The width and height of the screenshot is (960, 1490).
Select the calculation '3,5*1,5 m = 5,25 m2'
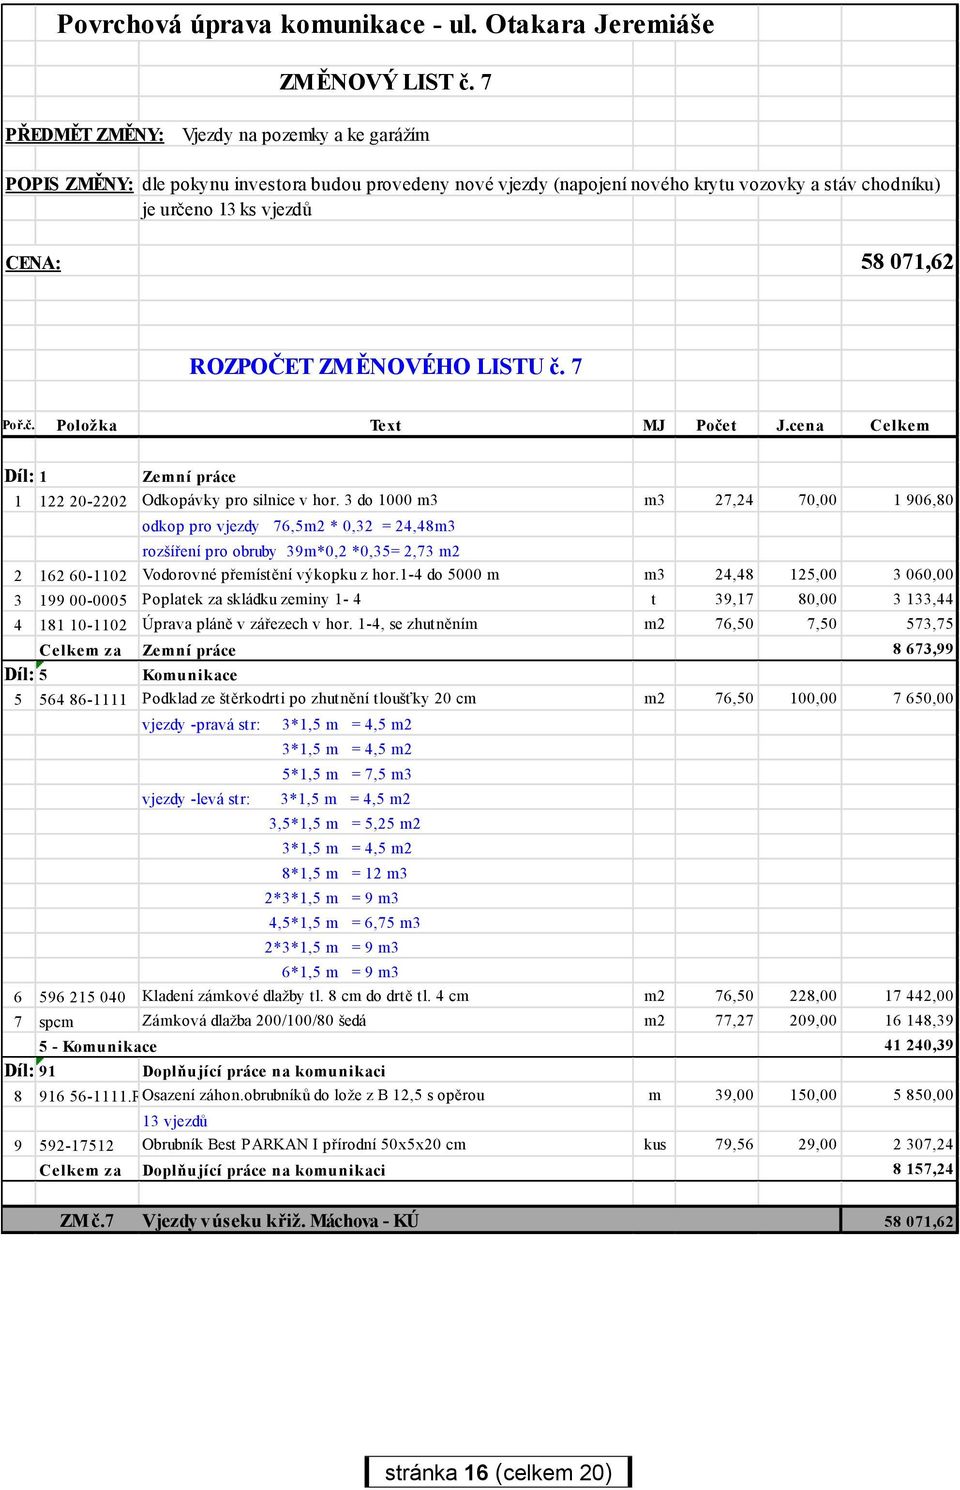[344, 824]
